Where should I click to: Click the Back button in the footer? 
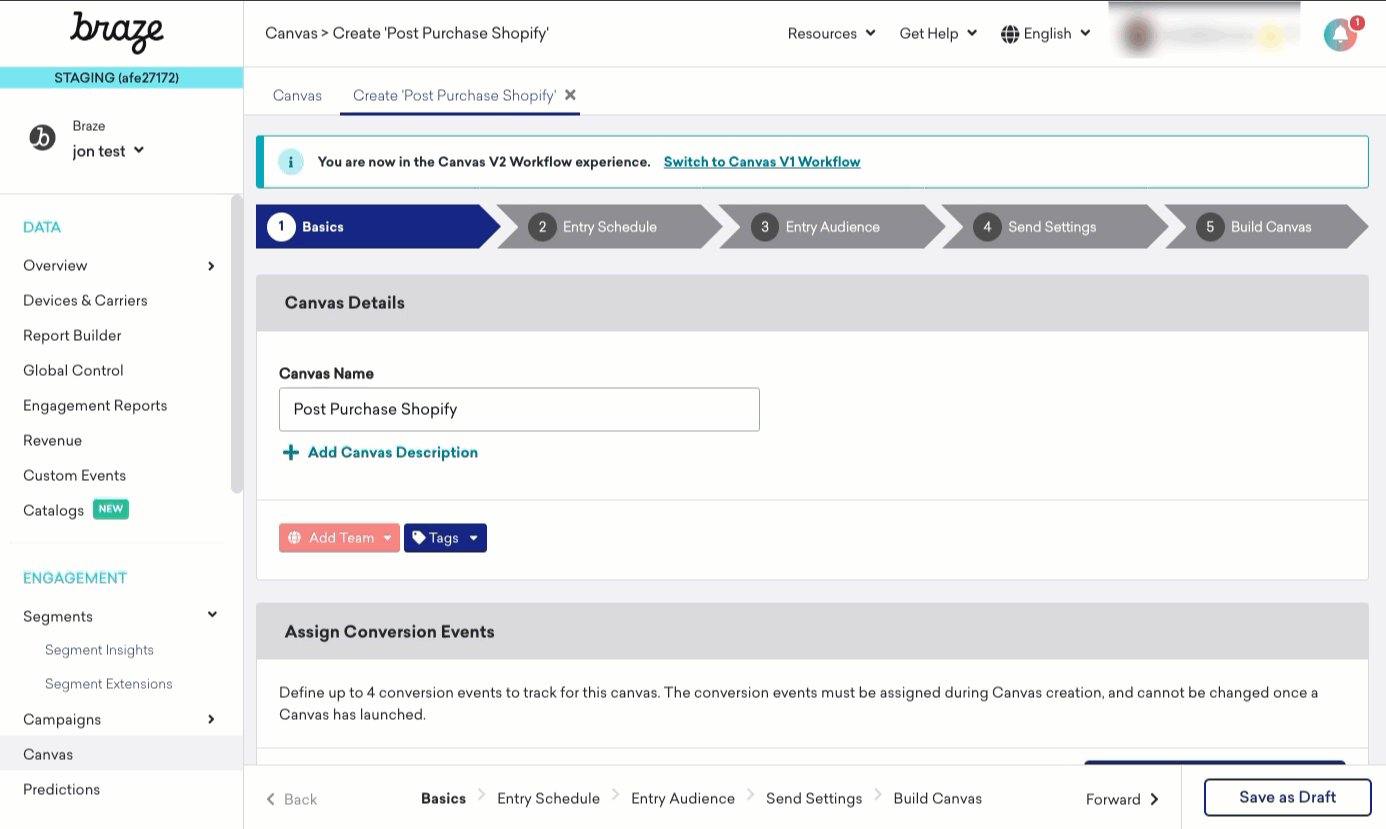pyautogui.click(x=291, y=799)
